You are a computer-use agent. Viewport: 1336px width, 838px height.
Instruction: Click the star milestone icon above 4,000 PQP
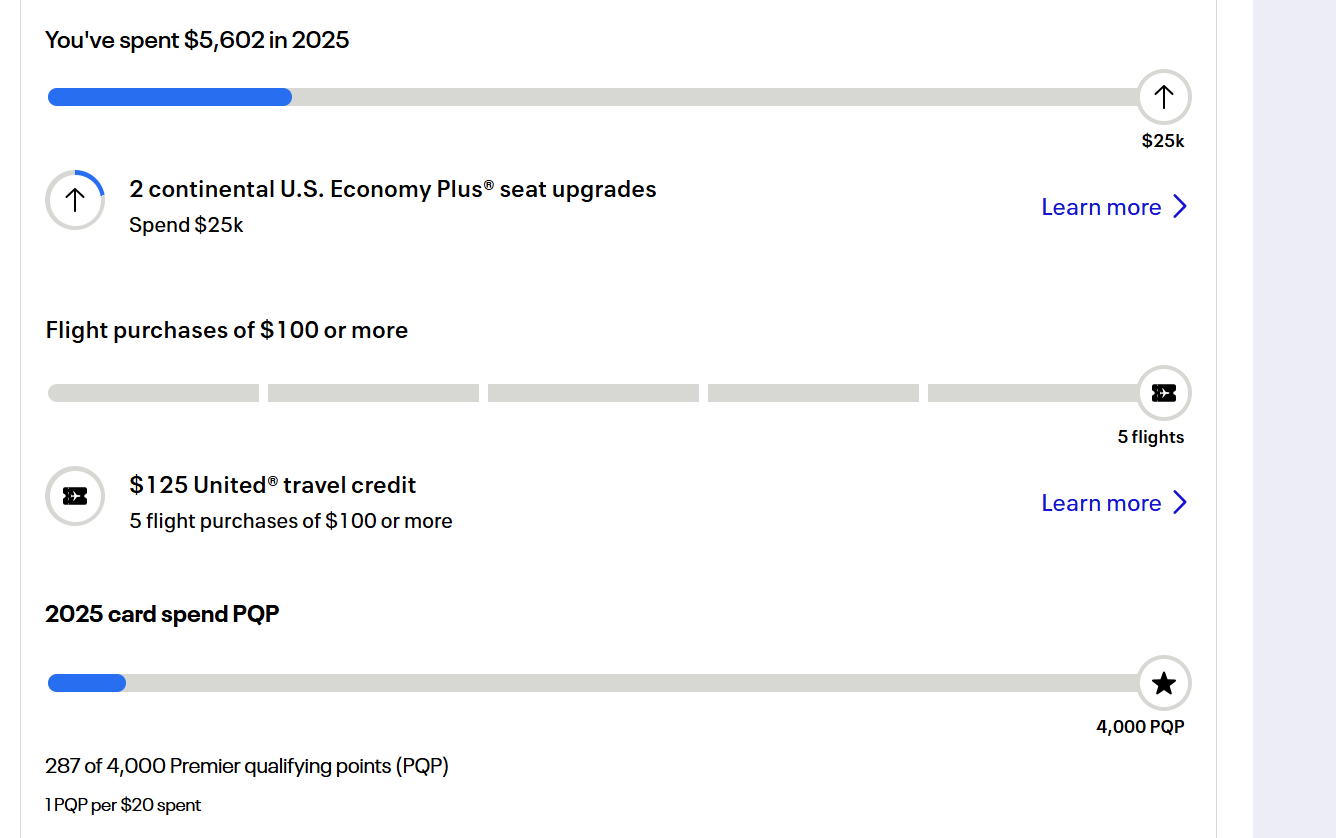point(1164,683)
